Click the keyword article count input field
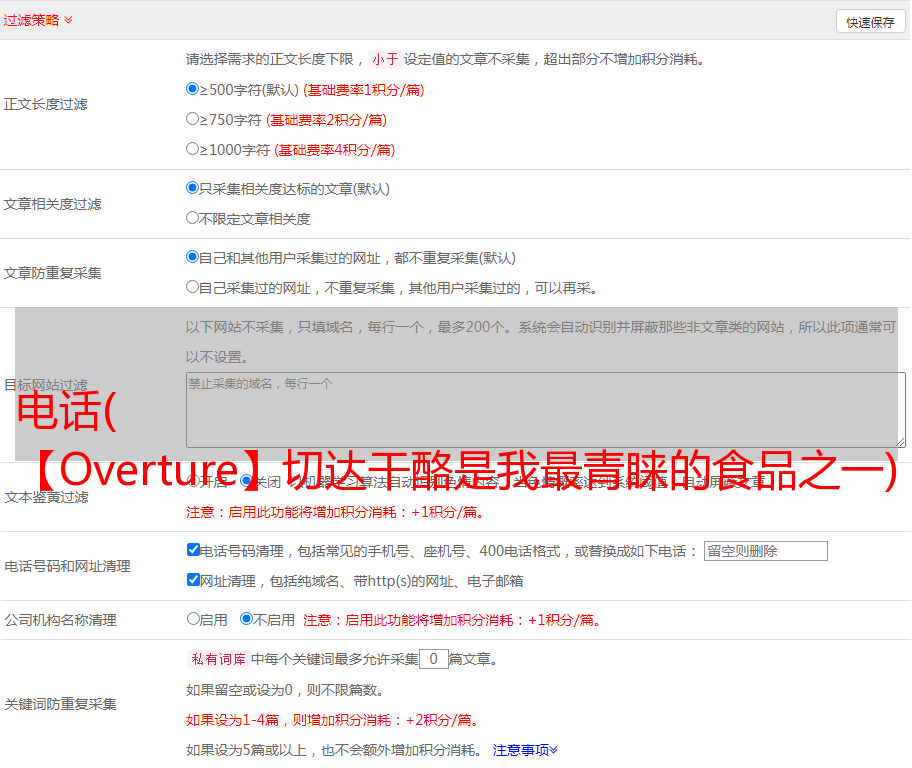This screenshot has width=912, height=768. point(433,659)
